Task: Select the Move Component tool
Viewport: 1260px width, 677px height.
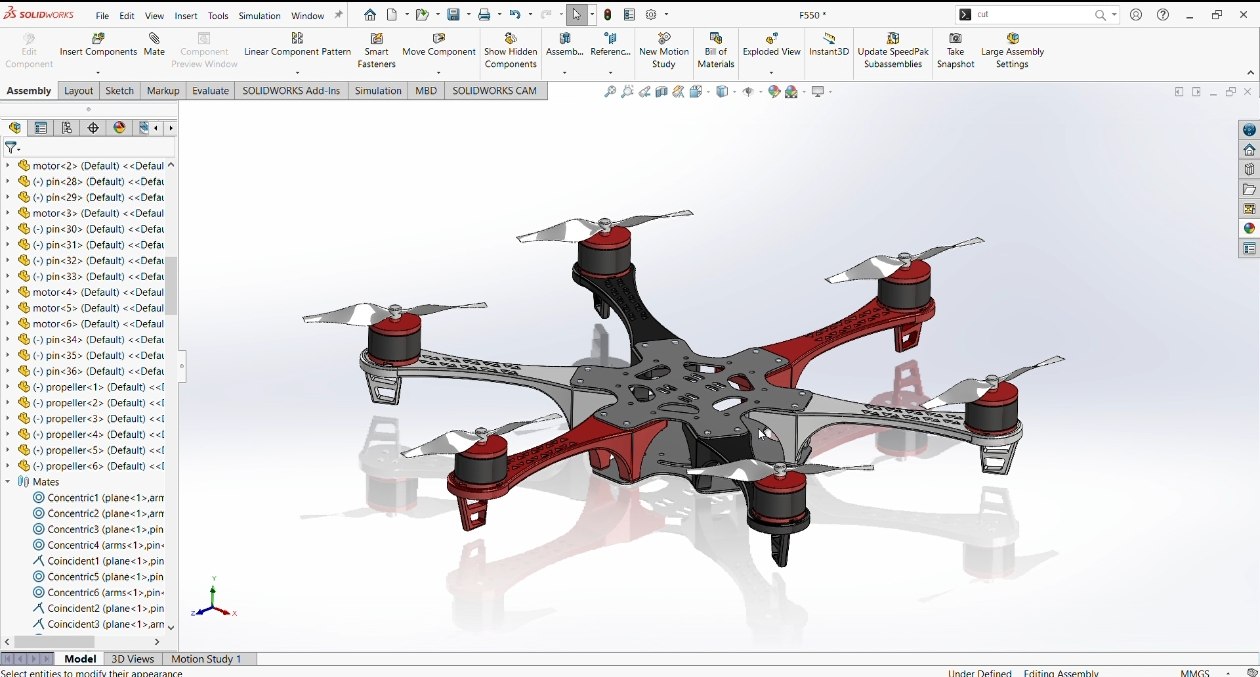Action: [x=438, y=45]
